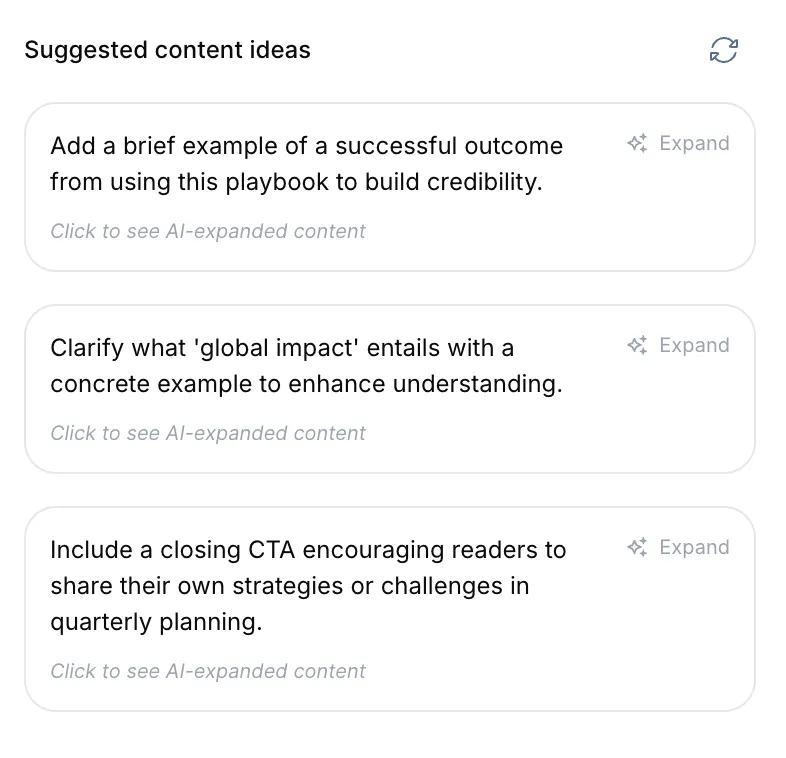Click AI-expanded content hint under 'global impact' suggestion

pyautogui.click(x=208, y=434)
